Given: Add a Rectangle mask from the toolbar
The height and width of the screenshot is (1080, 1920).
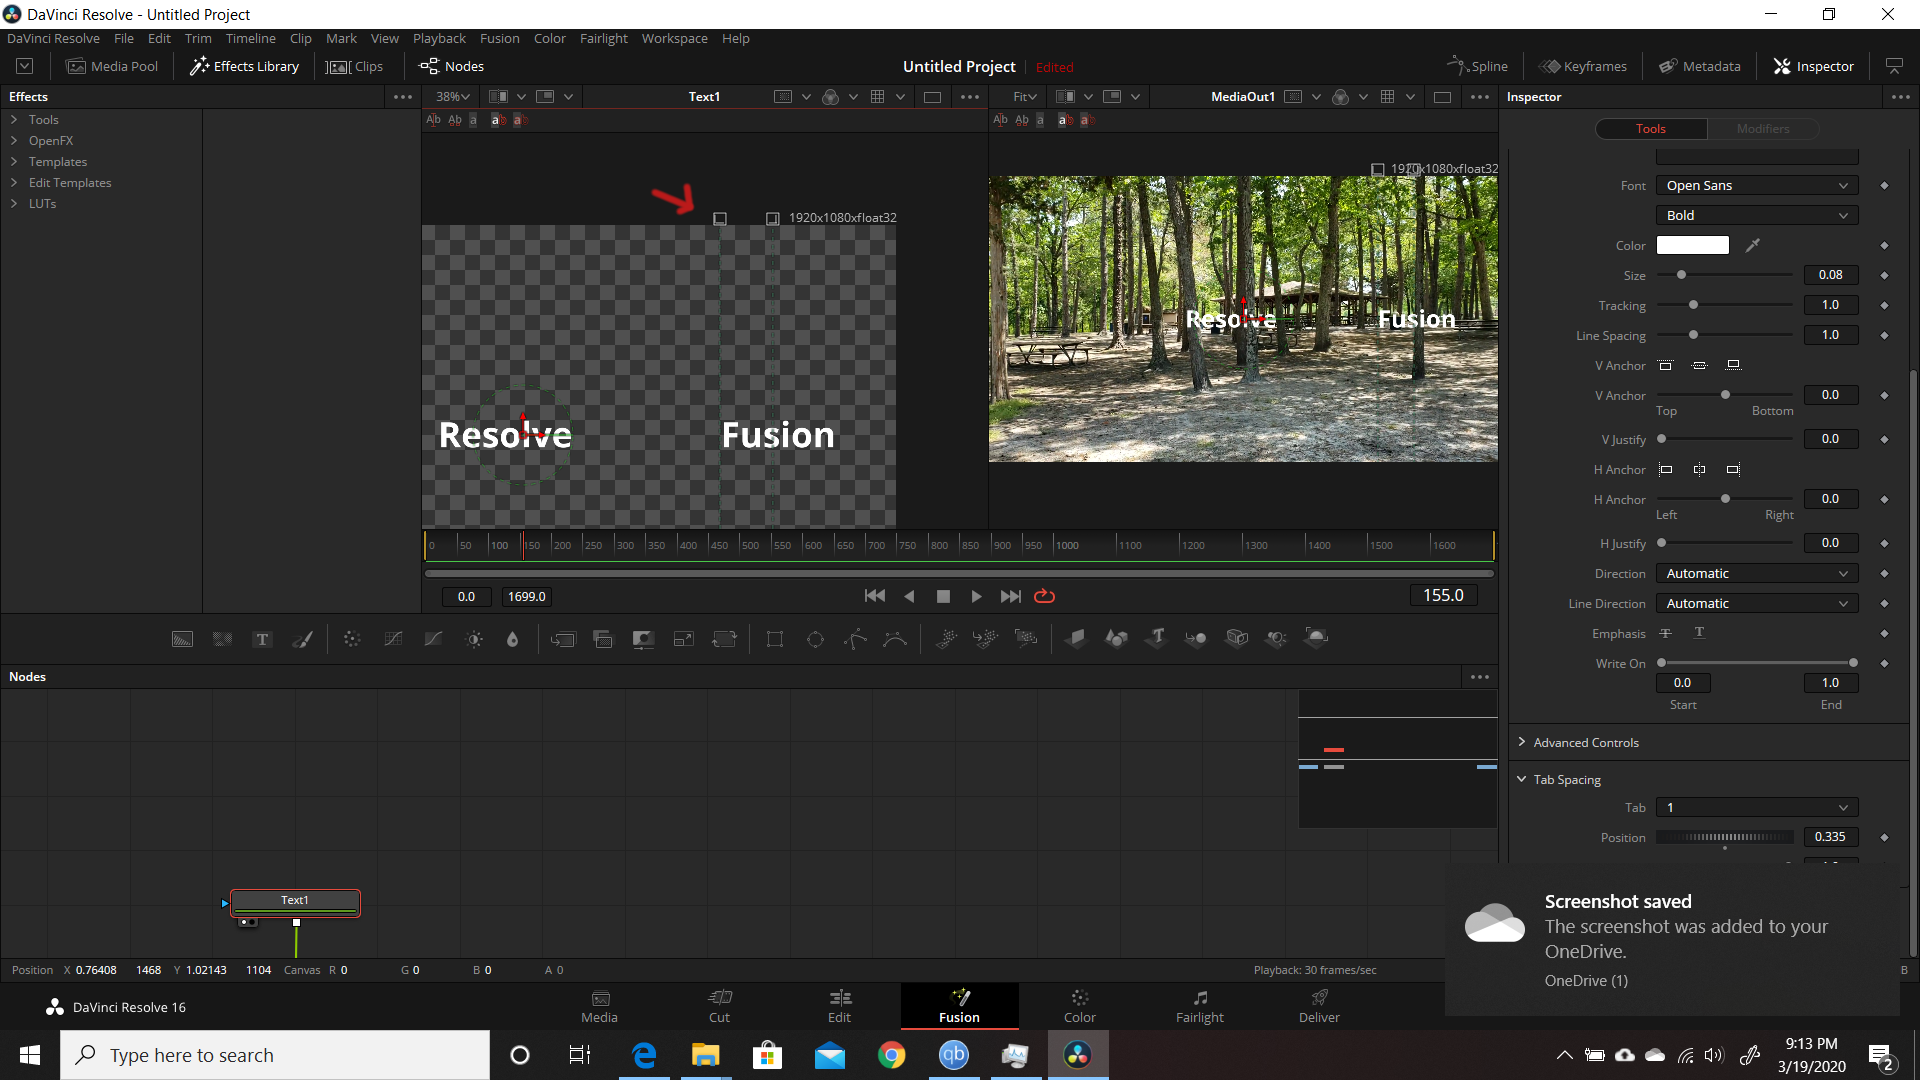Looking at the screenshot, I should tap(775, 639).
